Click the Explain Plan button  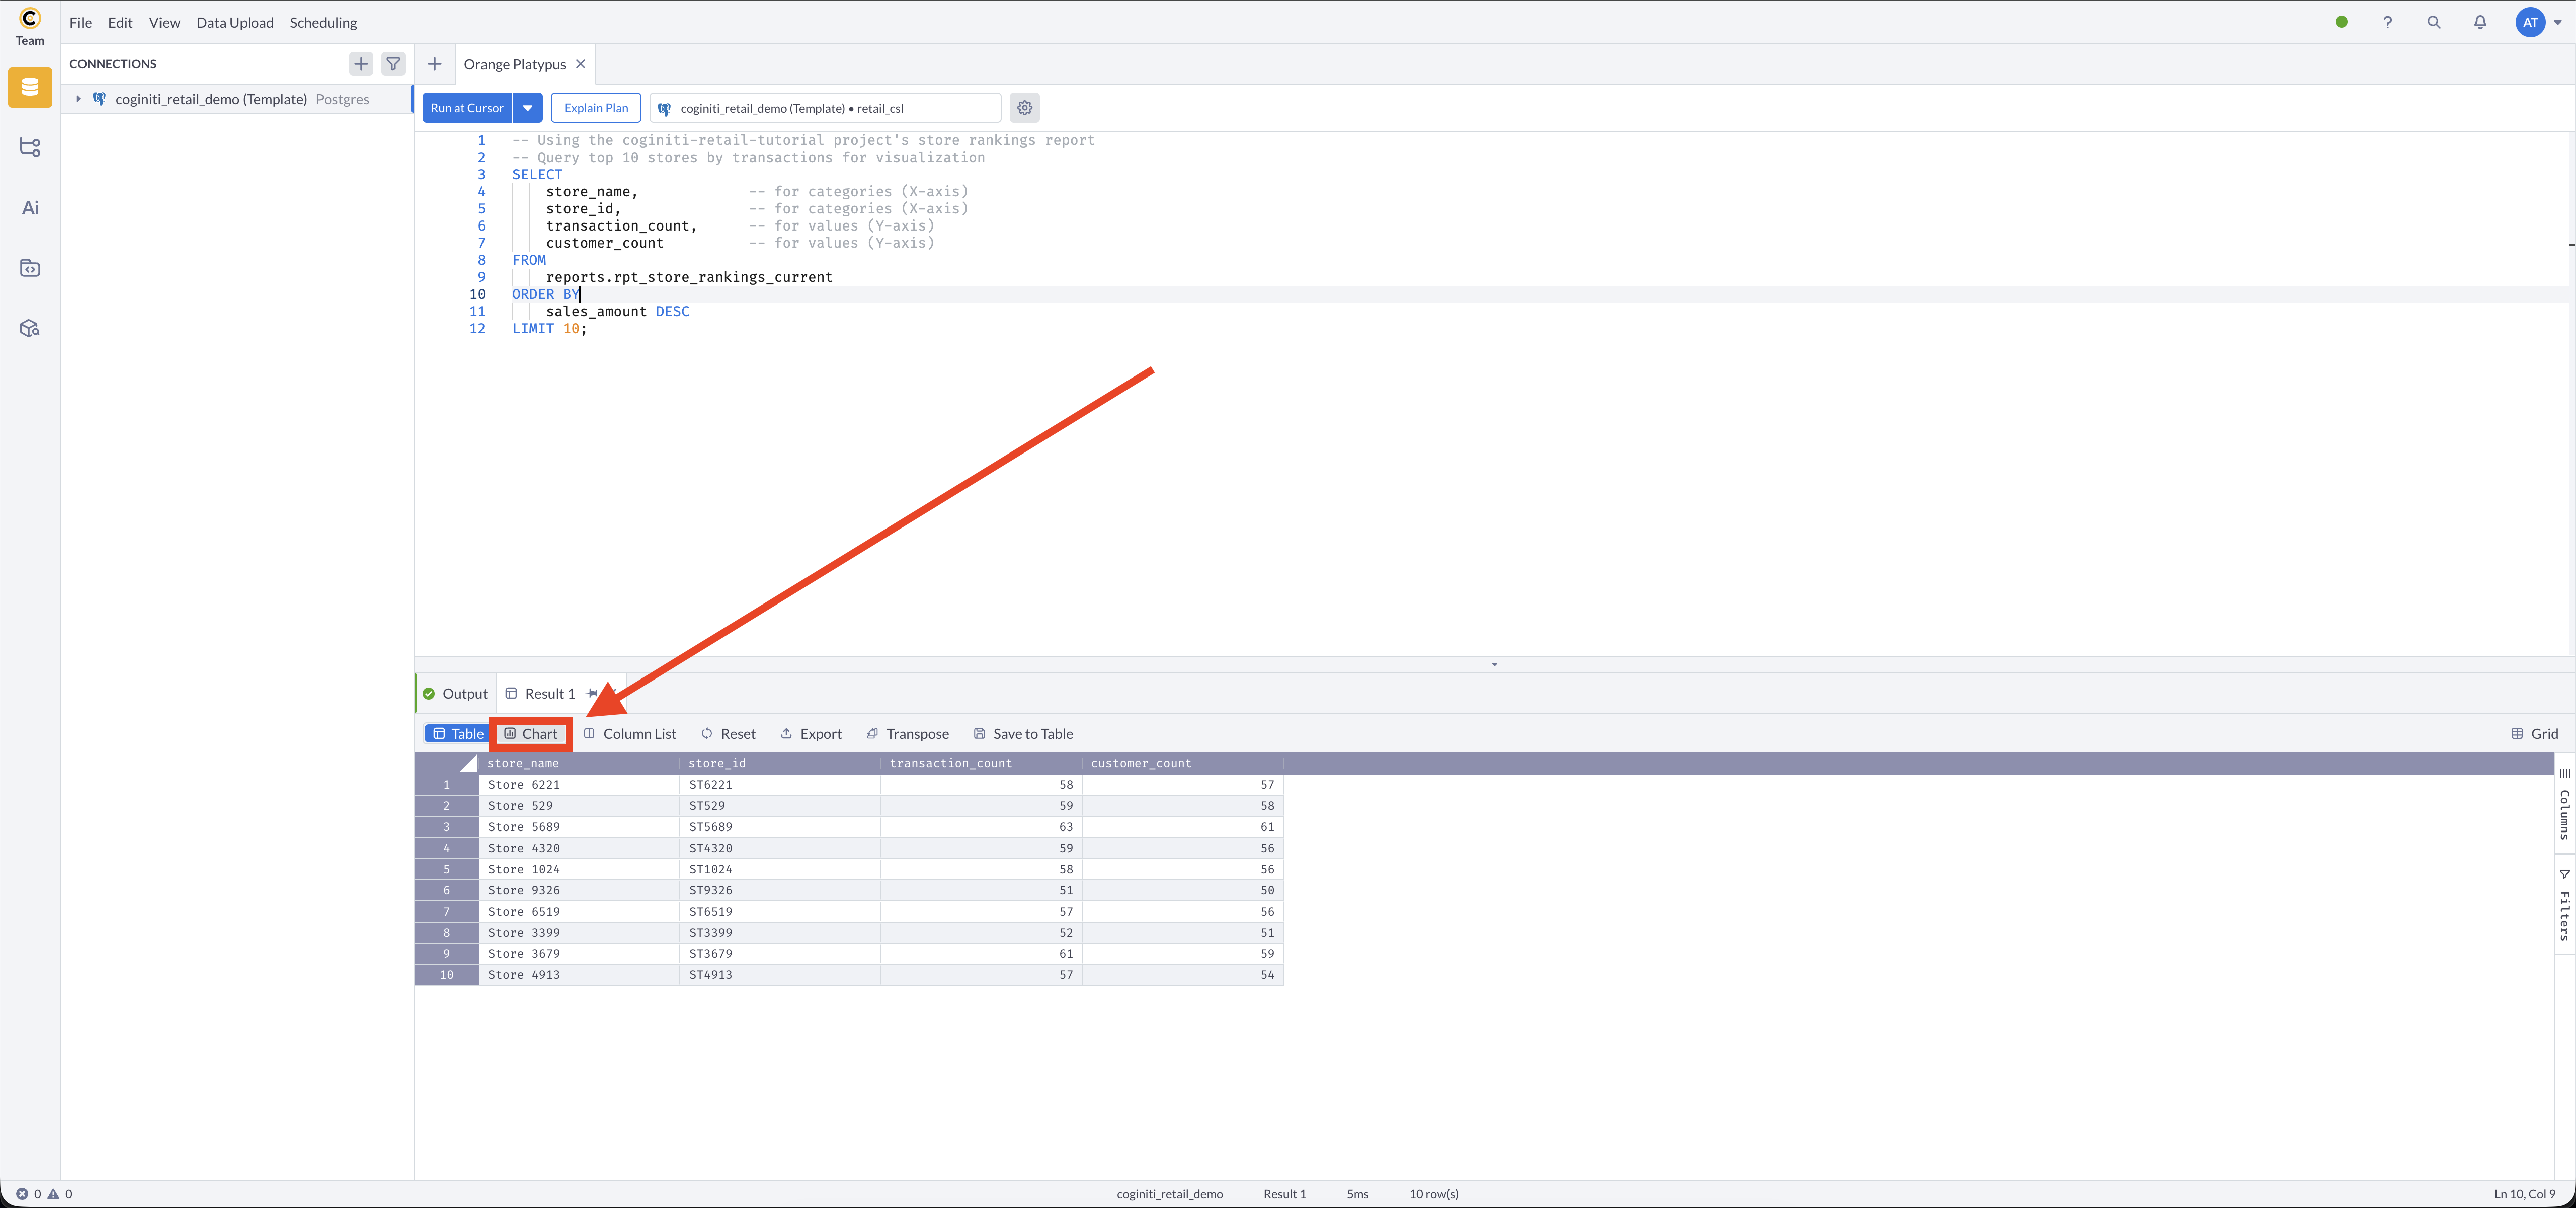(x=596, y=108)
